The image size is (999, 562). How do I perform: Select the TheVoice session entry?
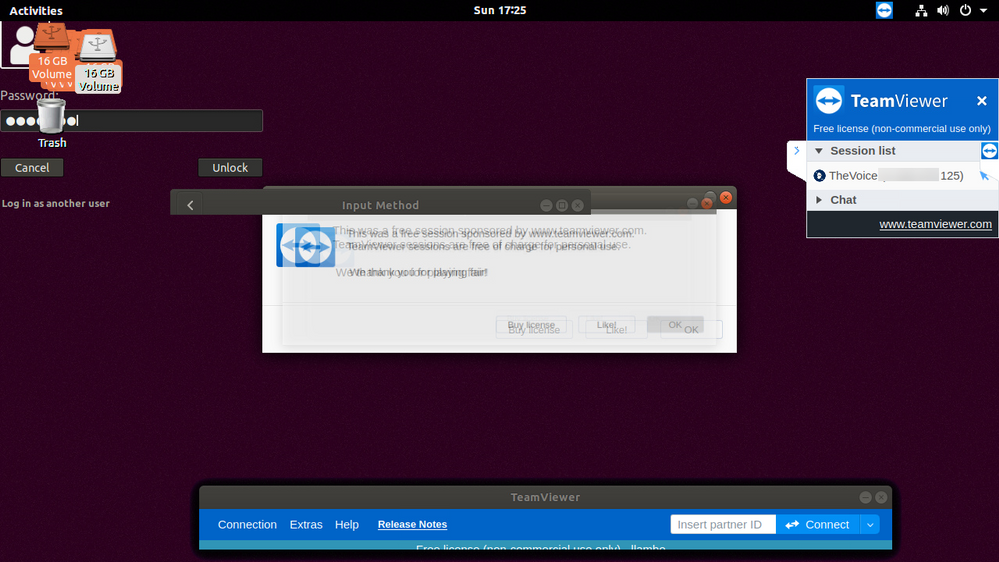[x=896, y=175]
